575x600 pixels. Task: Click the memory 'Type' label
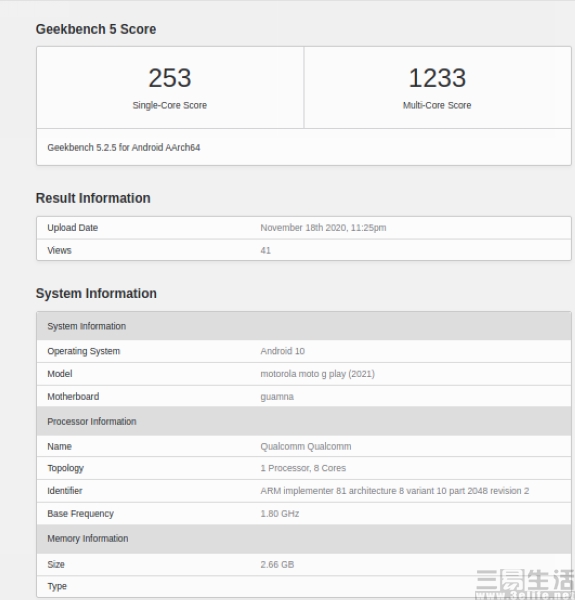point(57,586)
